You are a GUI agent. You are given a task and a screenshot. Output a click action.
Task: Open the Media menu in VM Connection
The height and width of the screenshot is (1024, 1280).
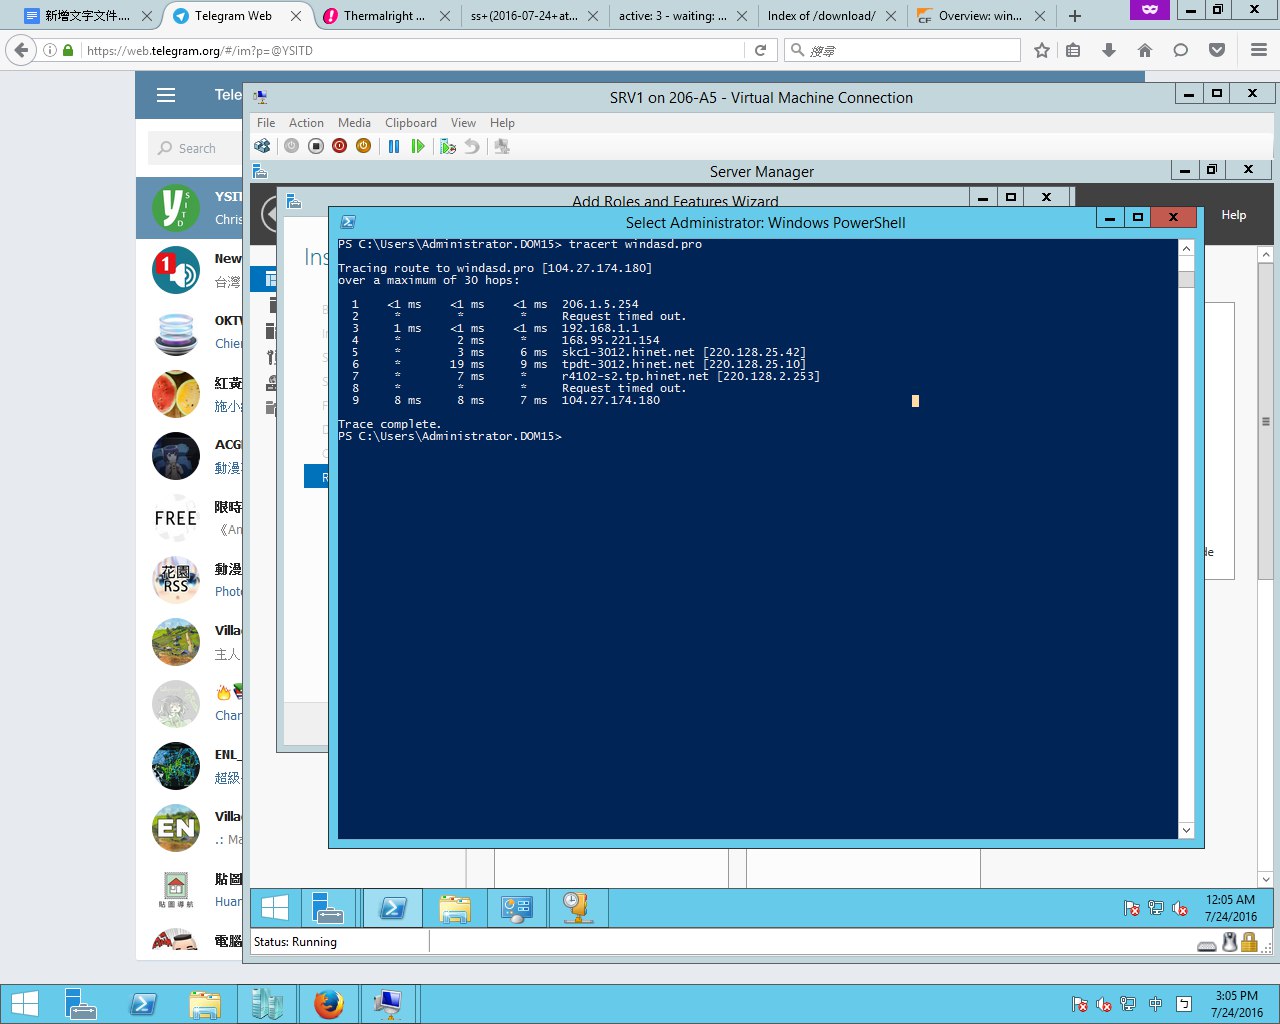click(354, 123)
